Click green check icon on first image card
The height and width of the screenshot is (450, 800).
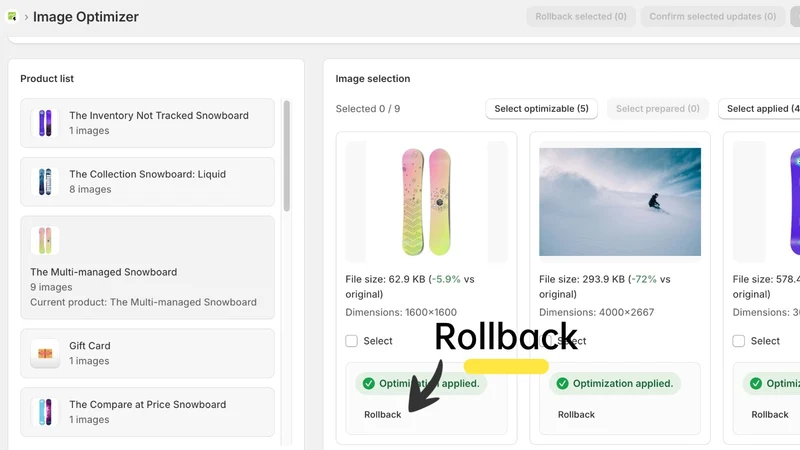pos(368,384)
